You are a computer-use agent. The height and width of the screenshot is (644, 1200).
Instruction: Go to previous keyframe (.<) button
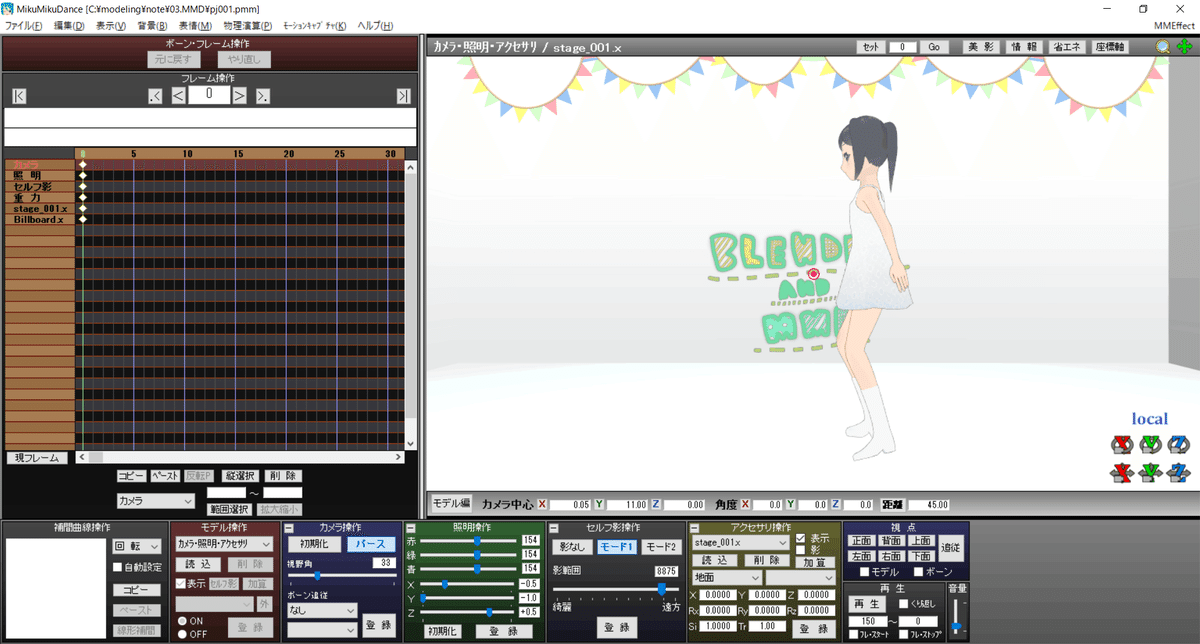click(x=155, y=96)
